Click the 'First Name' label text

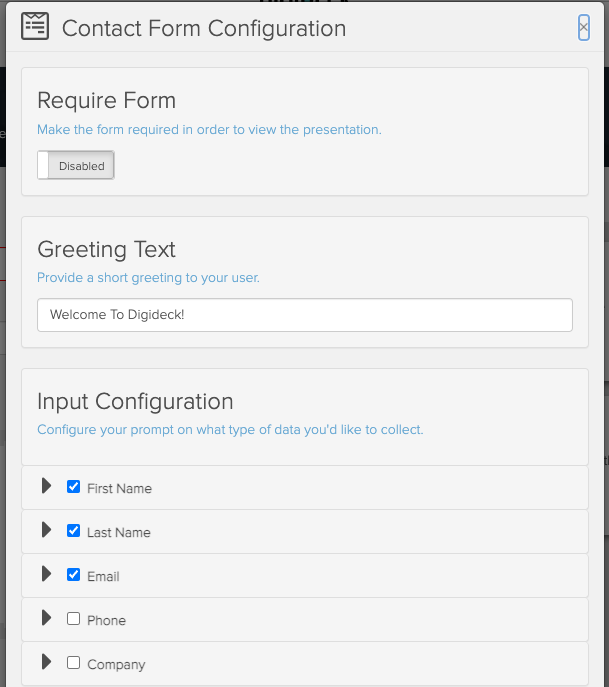pos(119,489)
